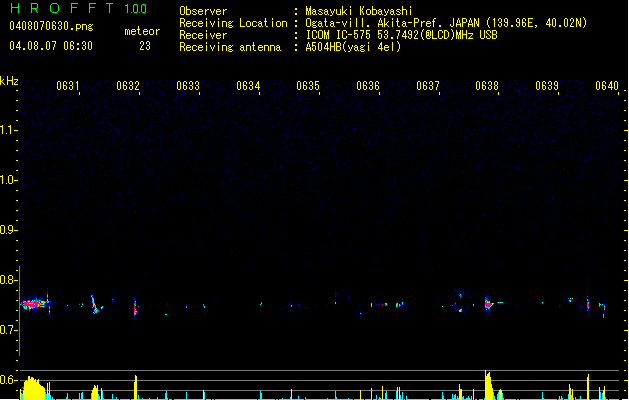Click the Receiving Location label
The height and width of the screenshot is (400, 629).
pos(233,23)
